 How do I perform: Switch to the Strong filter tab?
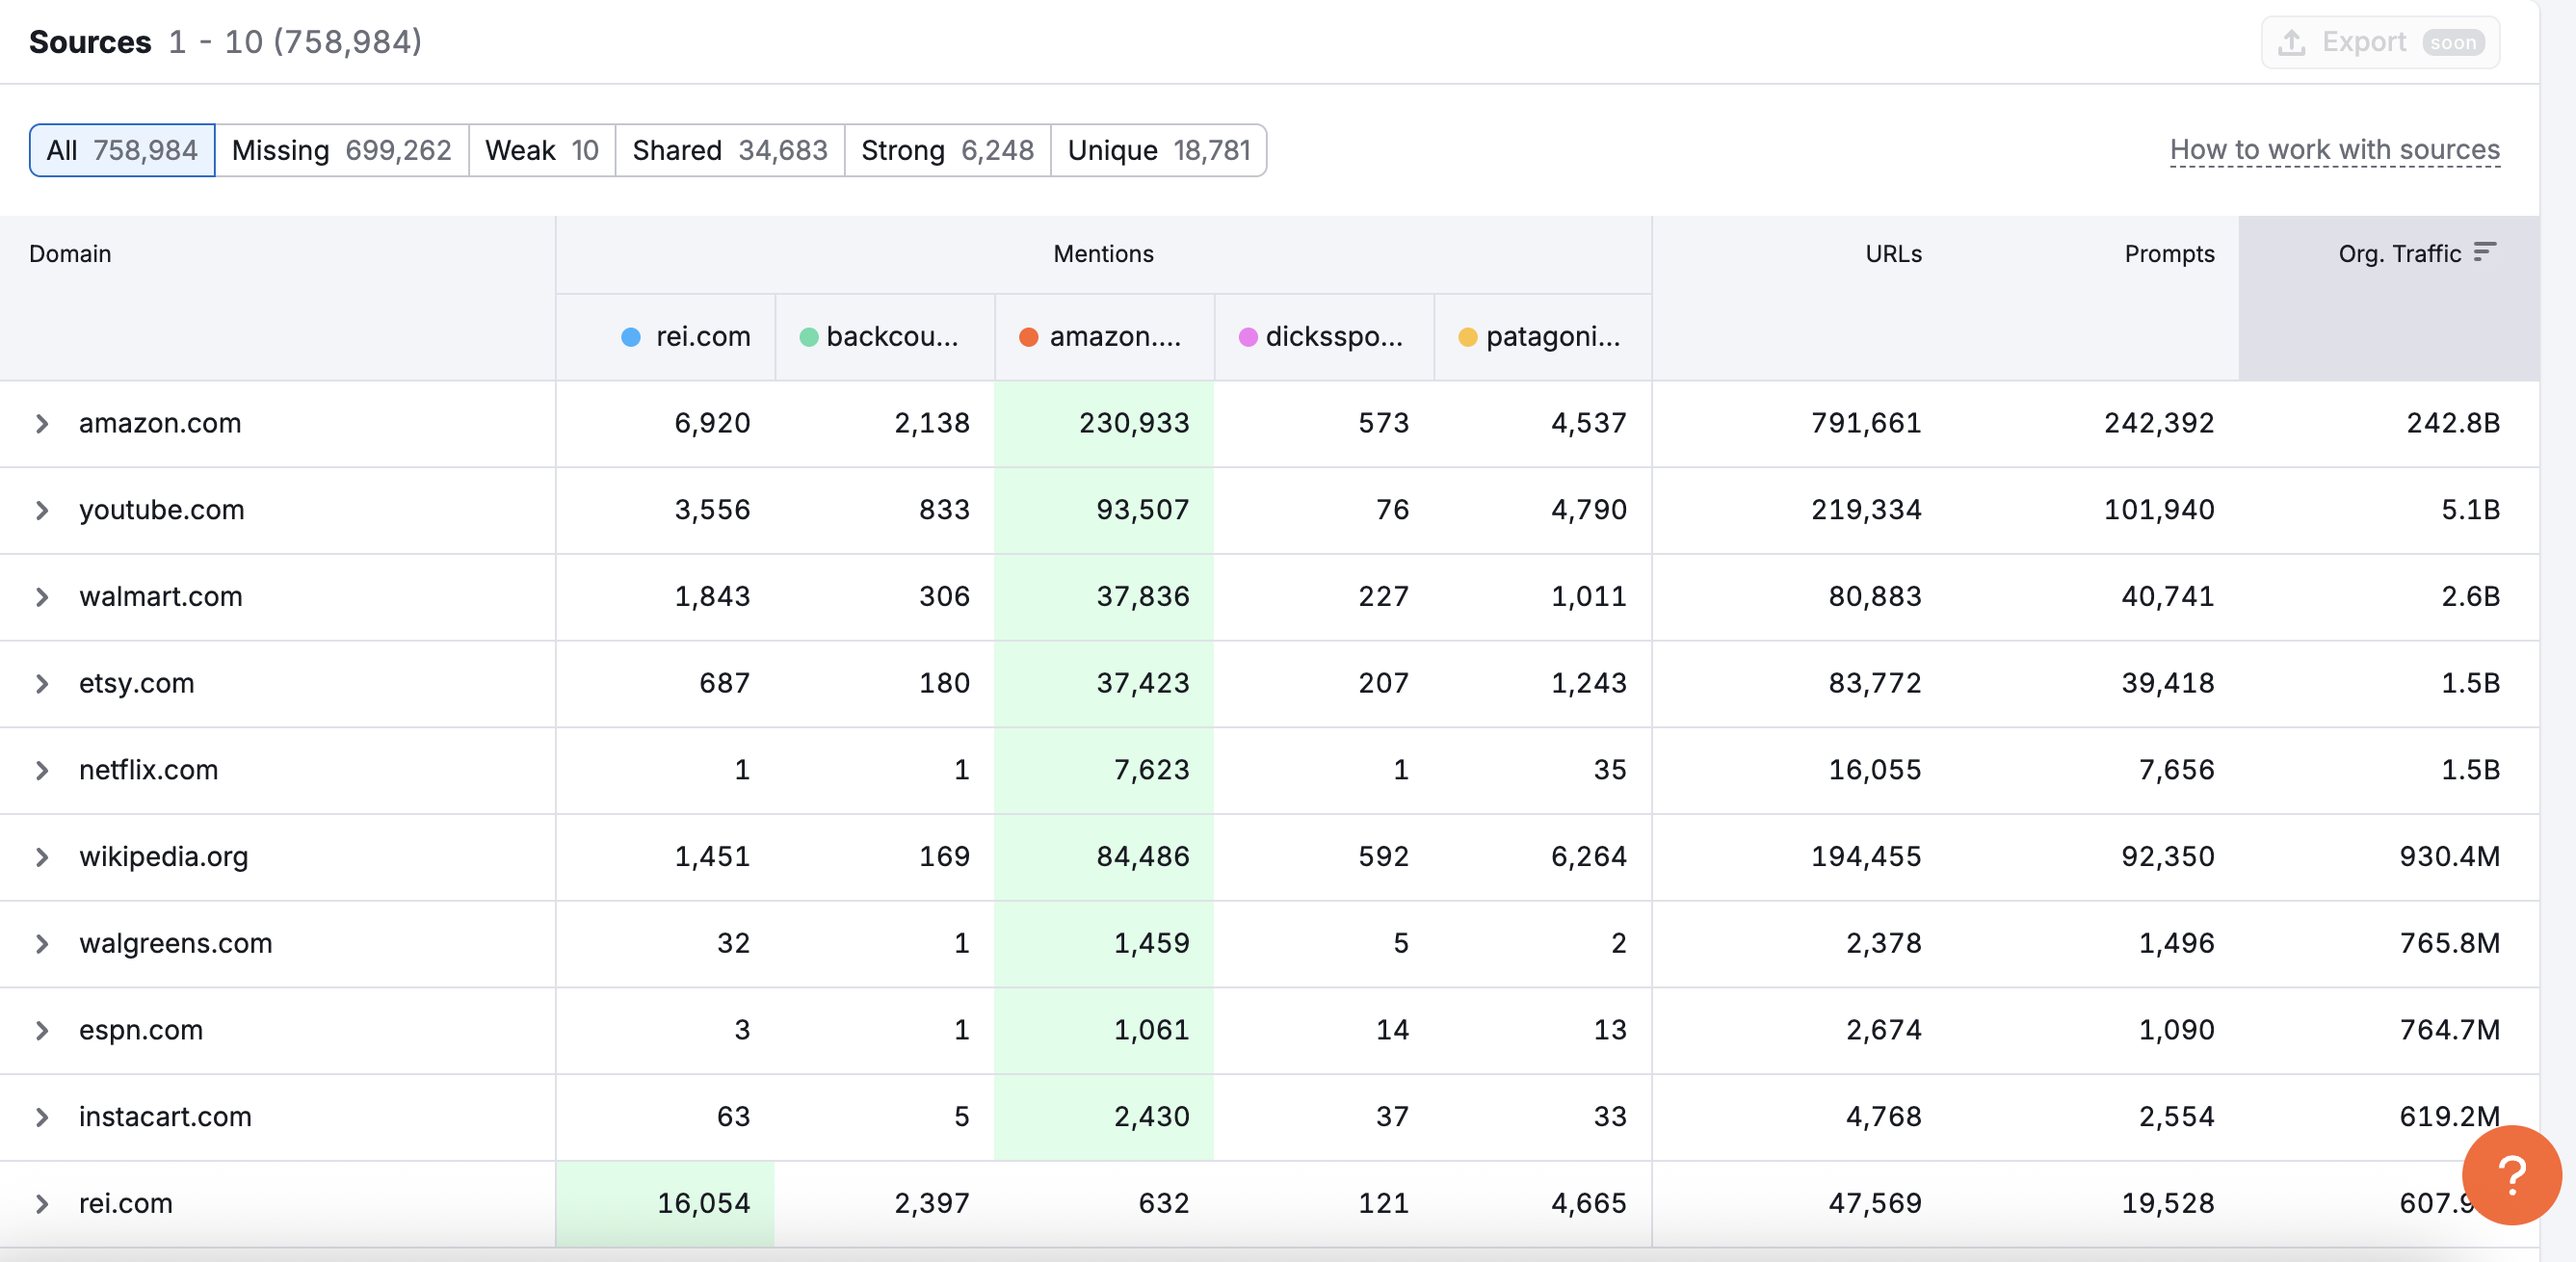[x=947, y=150]
